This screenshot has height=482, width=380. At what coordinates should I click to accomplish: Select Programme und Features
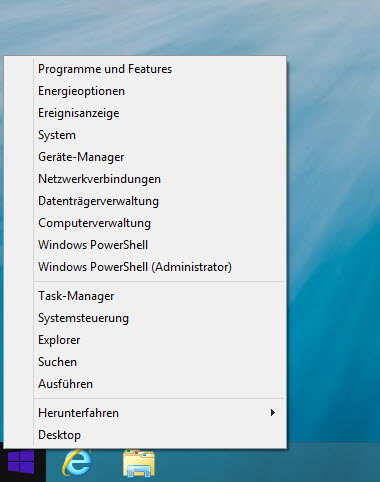pyautogui.click(x=105, y=69)
